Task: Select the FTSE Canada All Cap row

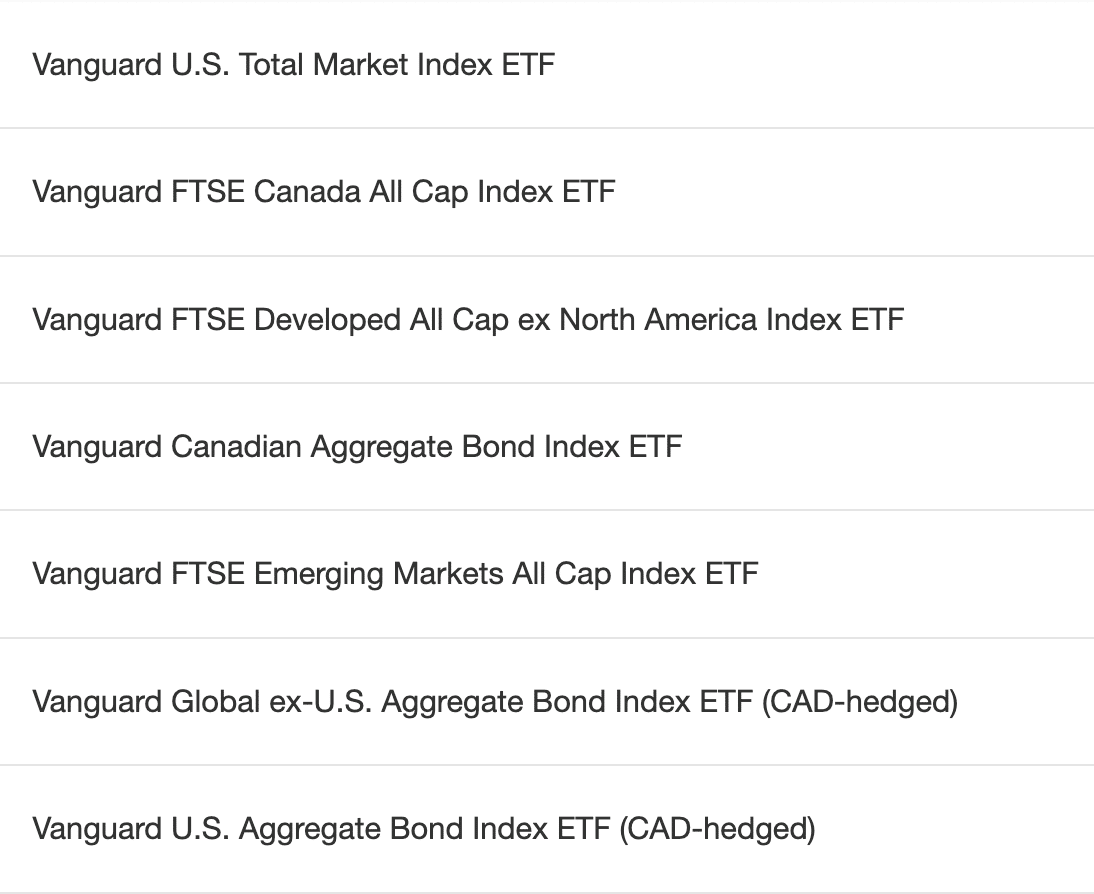Action: point(547,192)
